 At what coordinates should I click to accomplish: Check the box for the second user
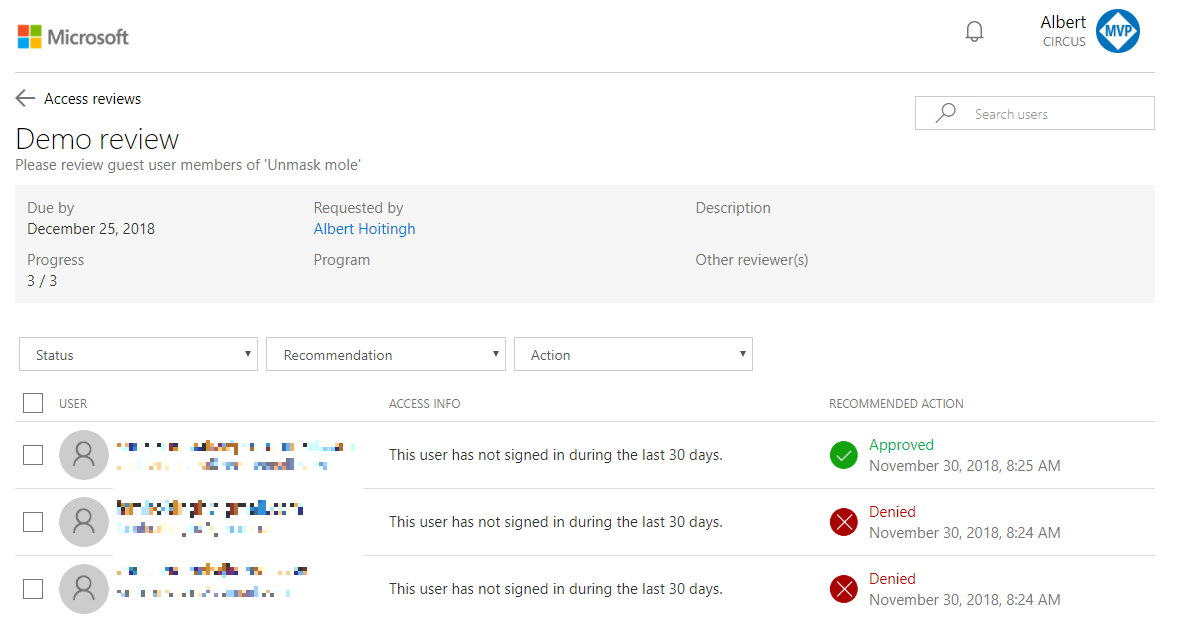[33, 522]
